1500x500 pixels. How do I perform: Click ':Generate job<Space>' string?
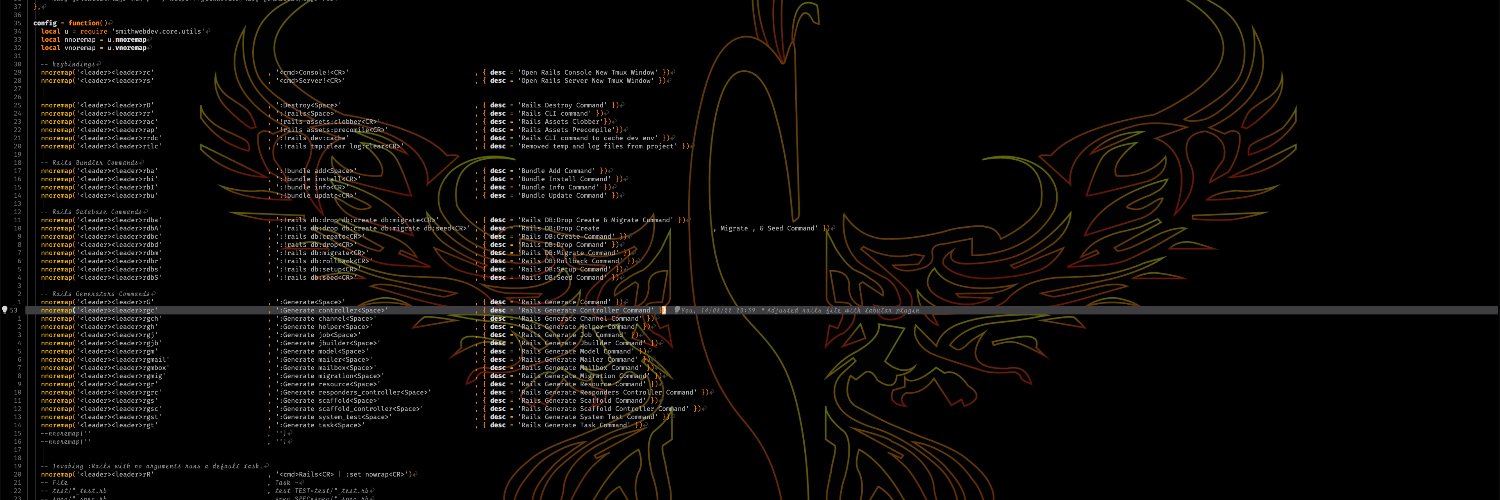coord(317,334)
